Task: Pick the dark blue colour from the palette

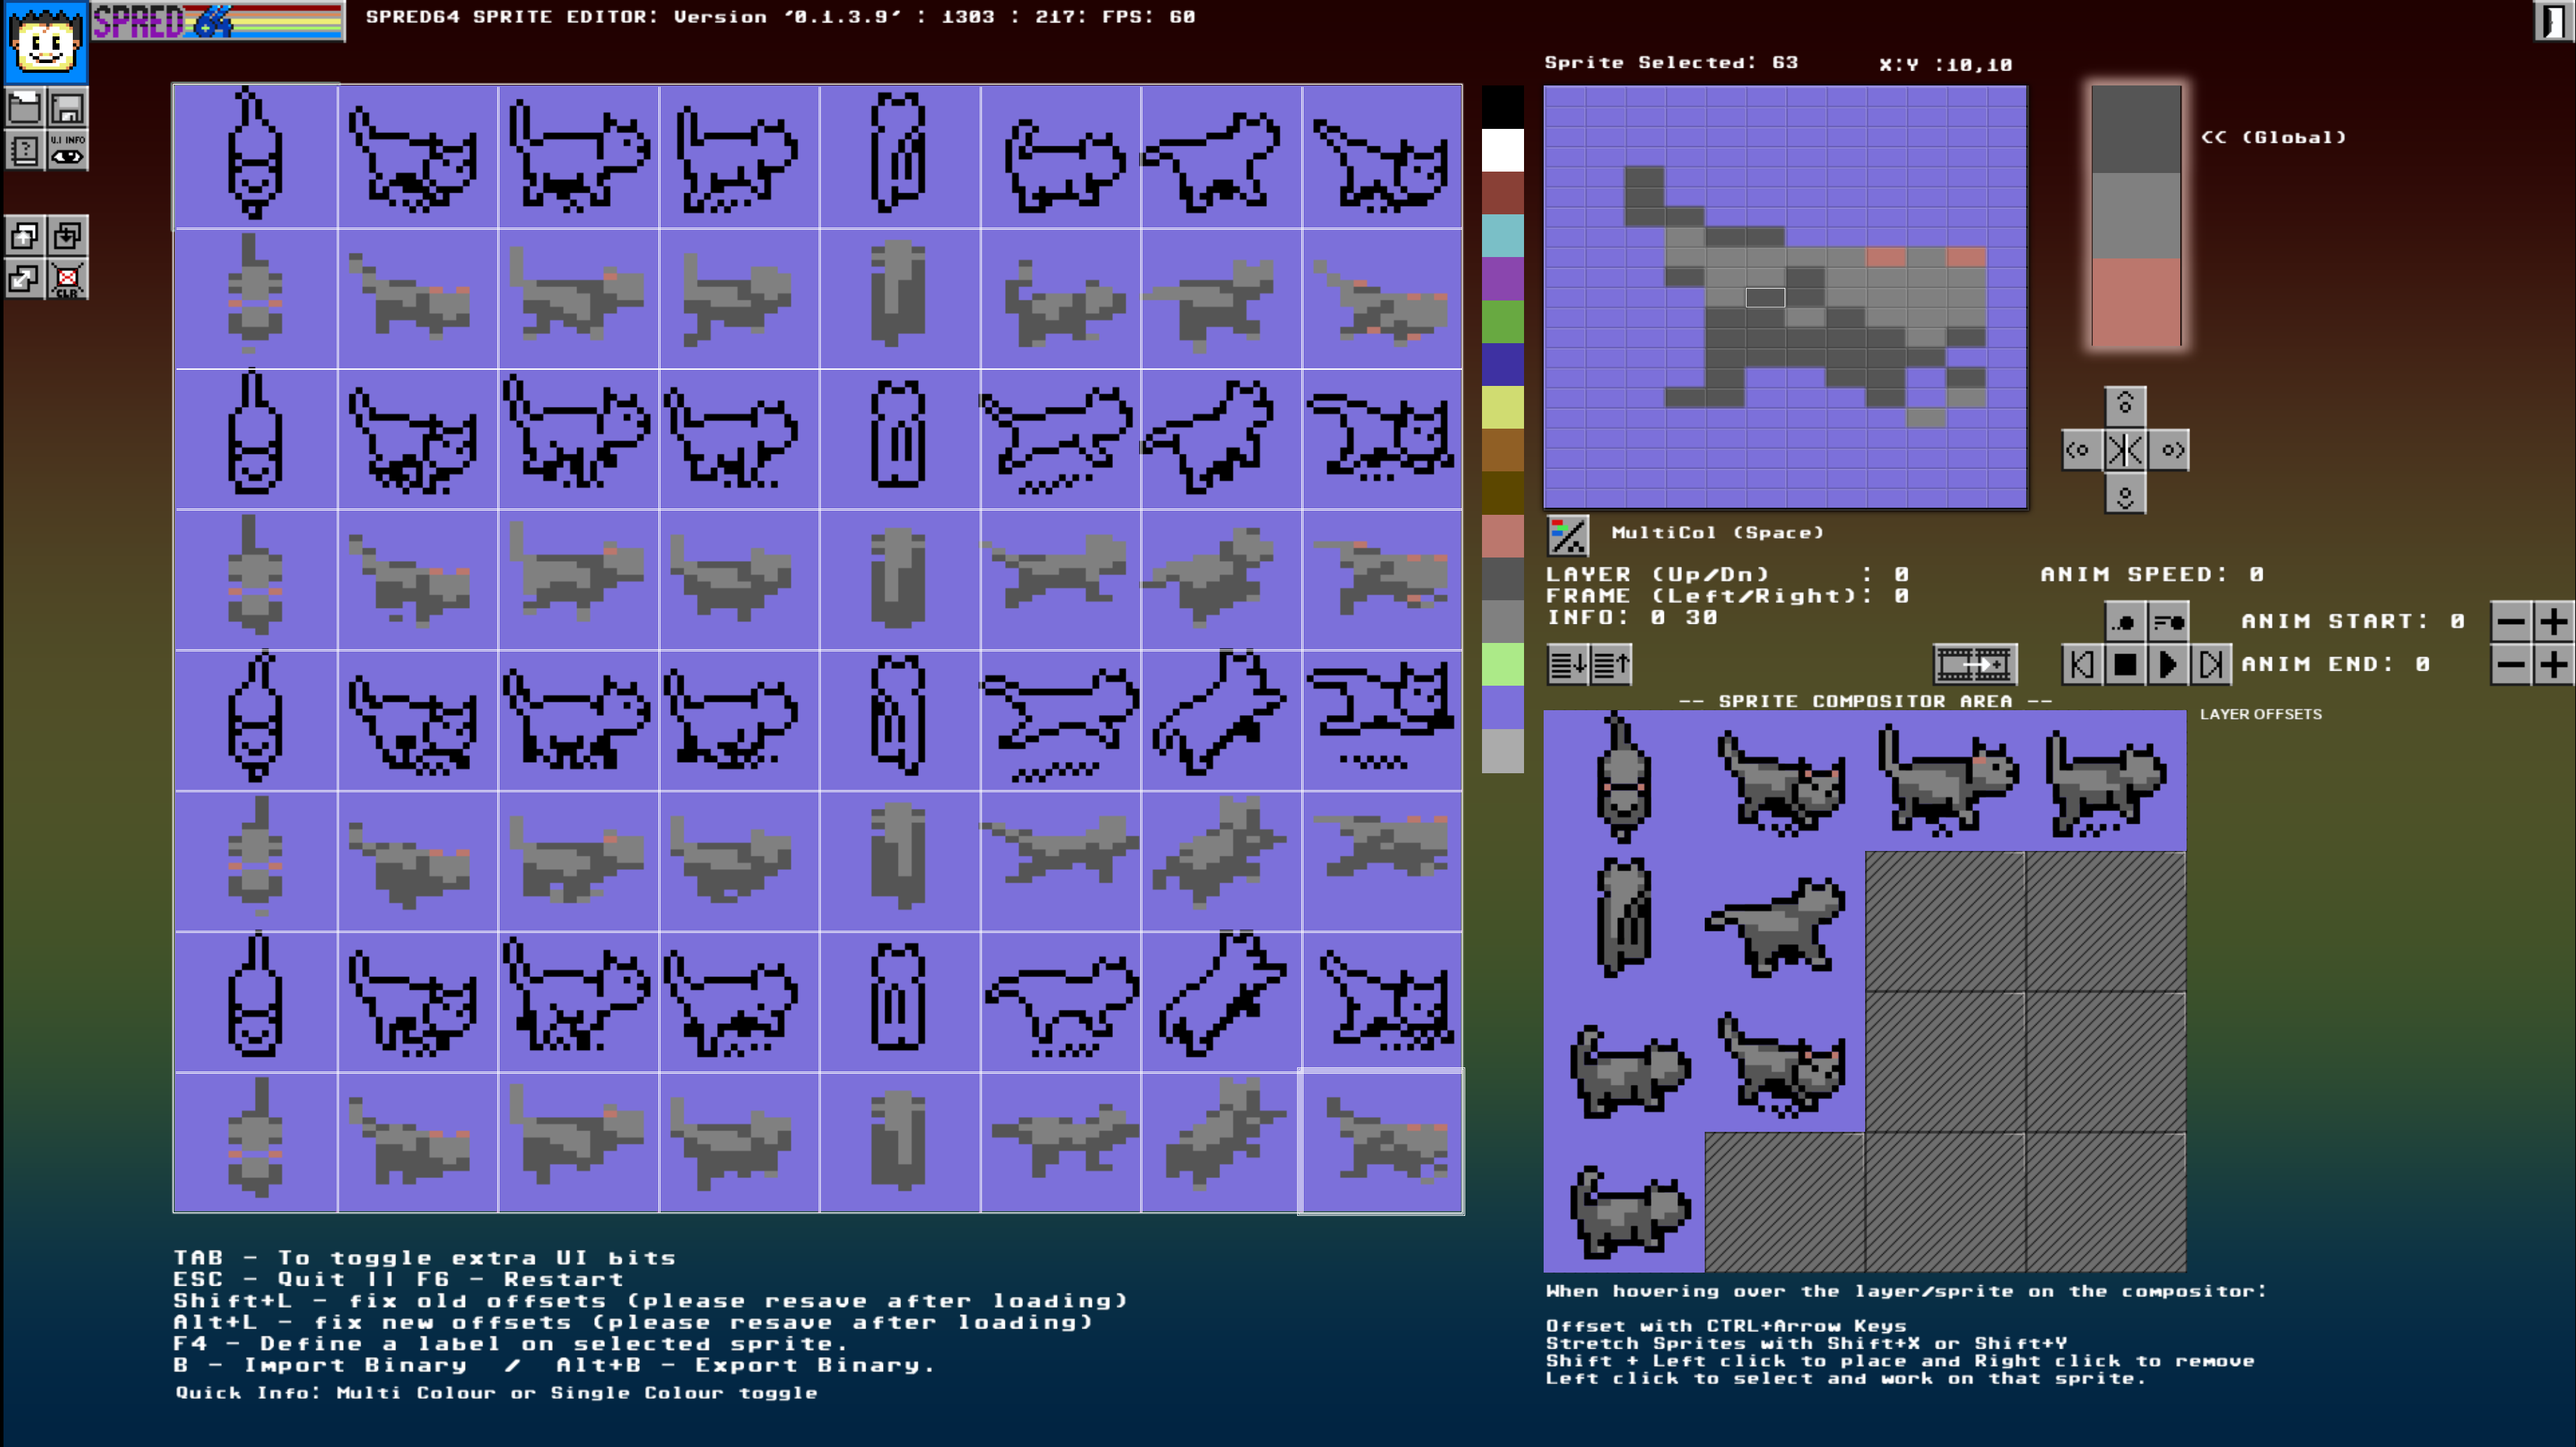Action: (x=1503, y=365)
